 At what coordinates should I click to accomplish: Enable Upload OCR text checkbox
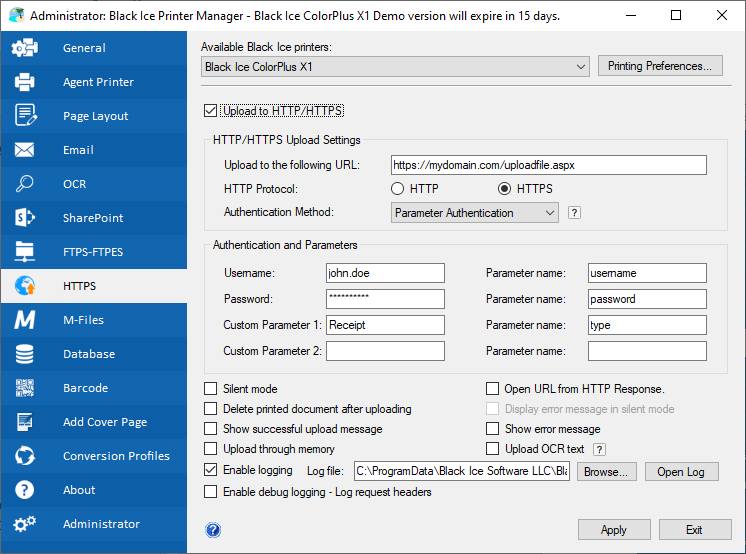pos(492,448)
